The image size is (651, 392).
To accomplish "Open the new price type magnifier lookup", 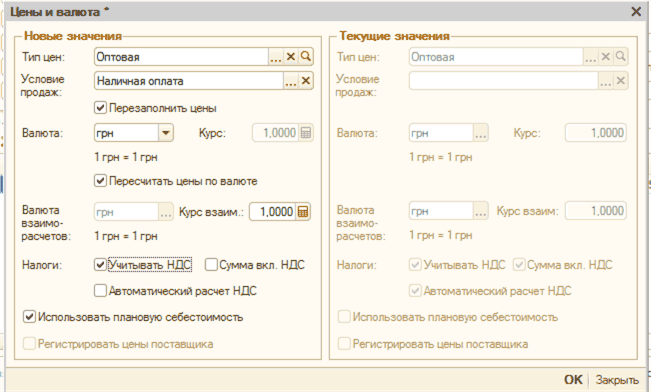I will [x=306, y=56].
